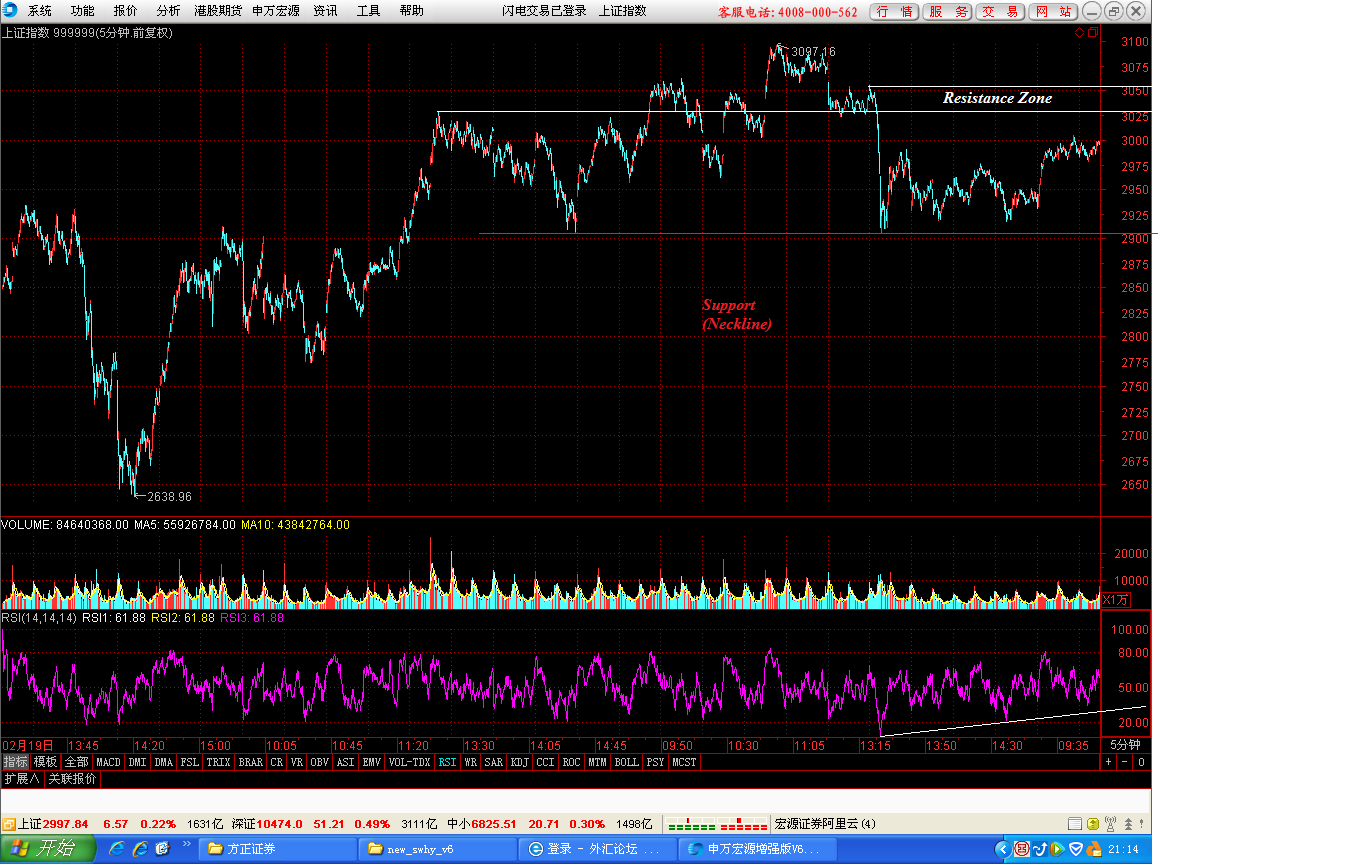Switch indicator to ASI

346,762
